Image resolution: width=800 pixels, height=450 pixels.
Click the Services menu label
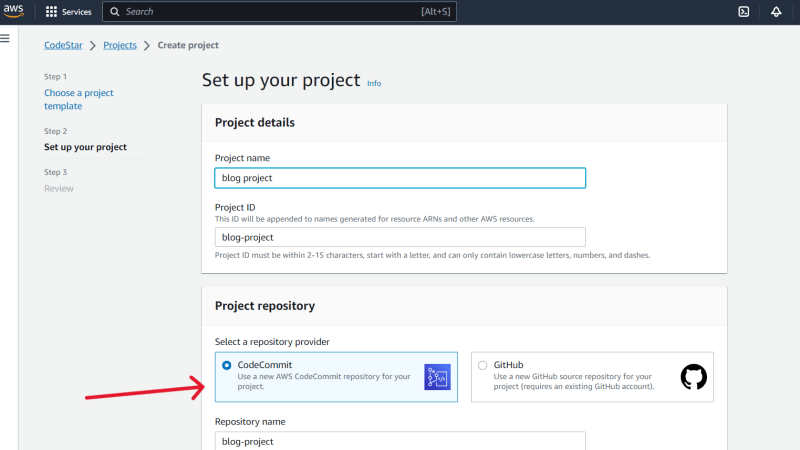point(77,12)
